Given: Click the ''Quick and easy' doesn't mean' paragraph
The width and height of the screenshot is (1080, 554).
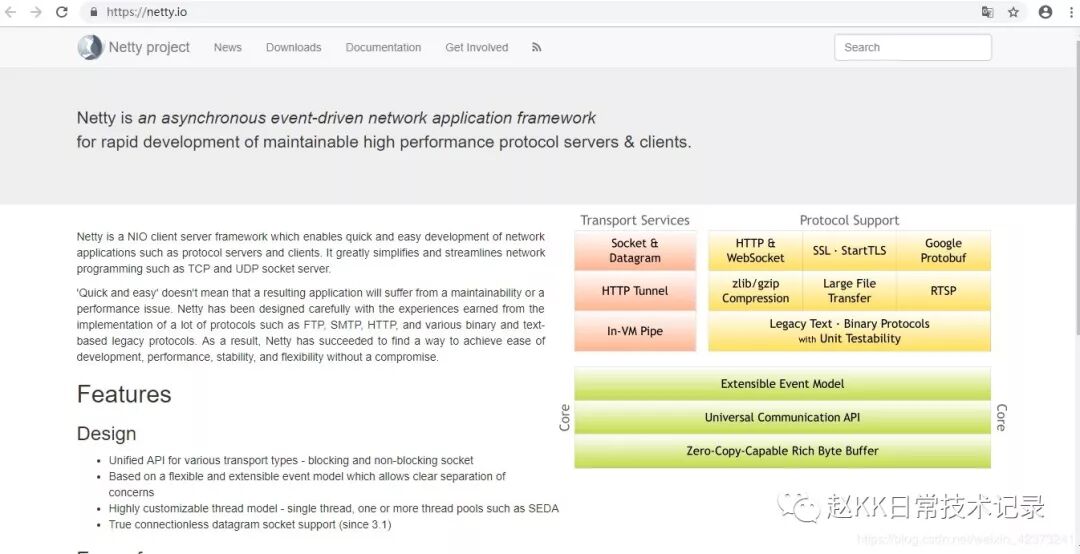Looking at the screenshot, I should 311,325.
